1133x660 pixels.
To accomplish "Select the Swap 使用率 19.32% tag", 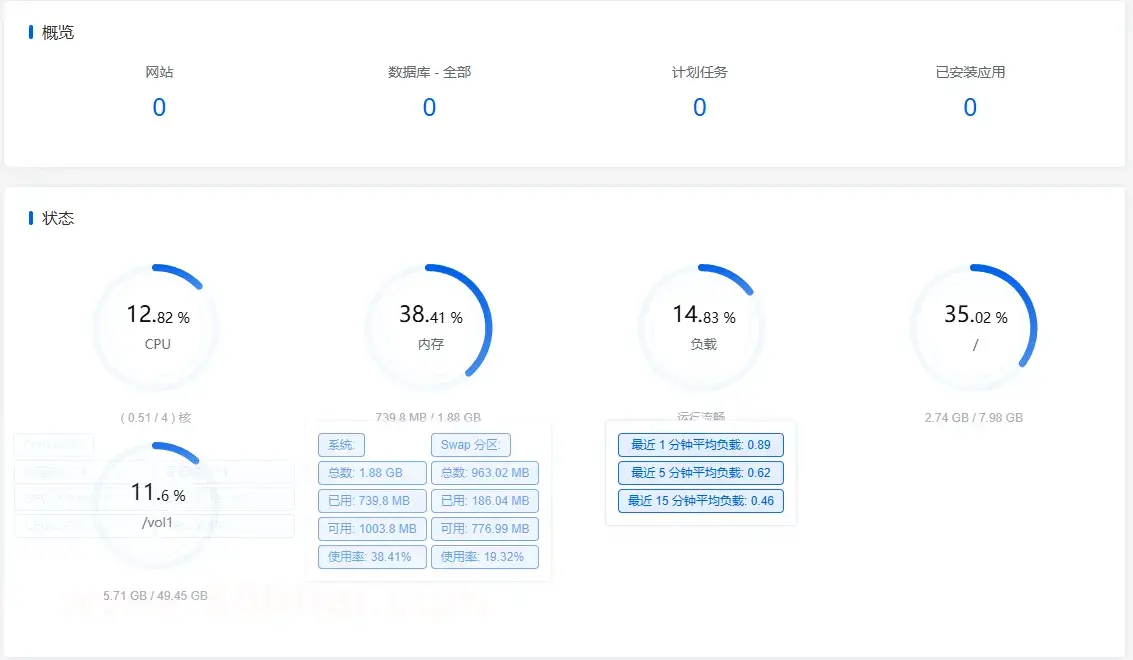I will coord(484,557).
